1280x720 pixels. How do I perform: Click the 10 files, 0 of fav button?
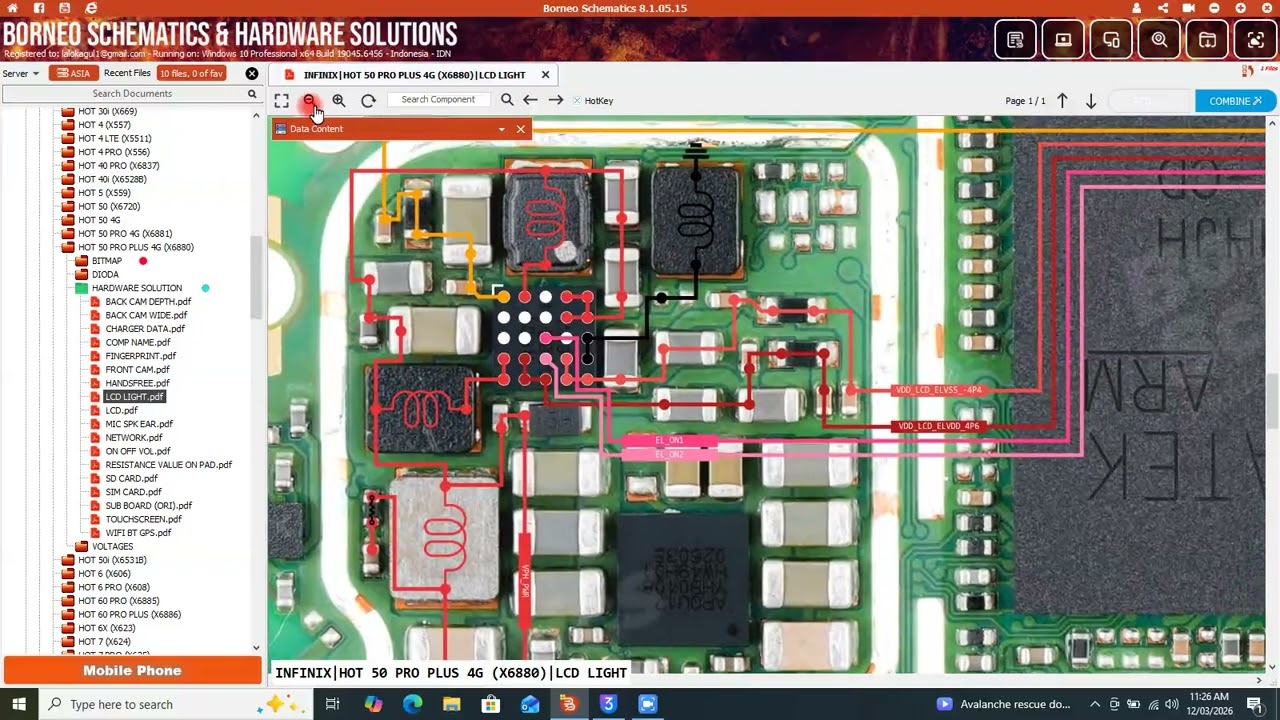191,73
